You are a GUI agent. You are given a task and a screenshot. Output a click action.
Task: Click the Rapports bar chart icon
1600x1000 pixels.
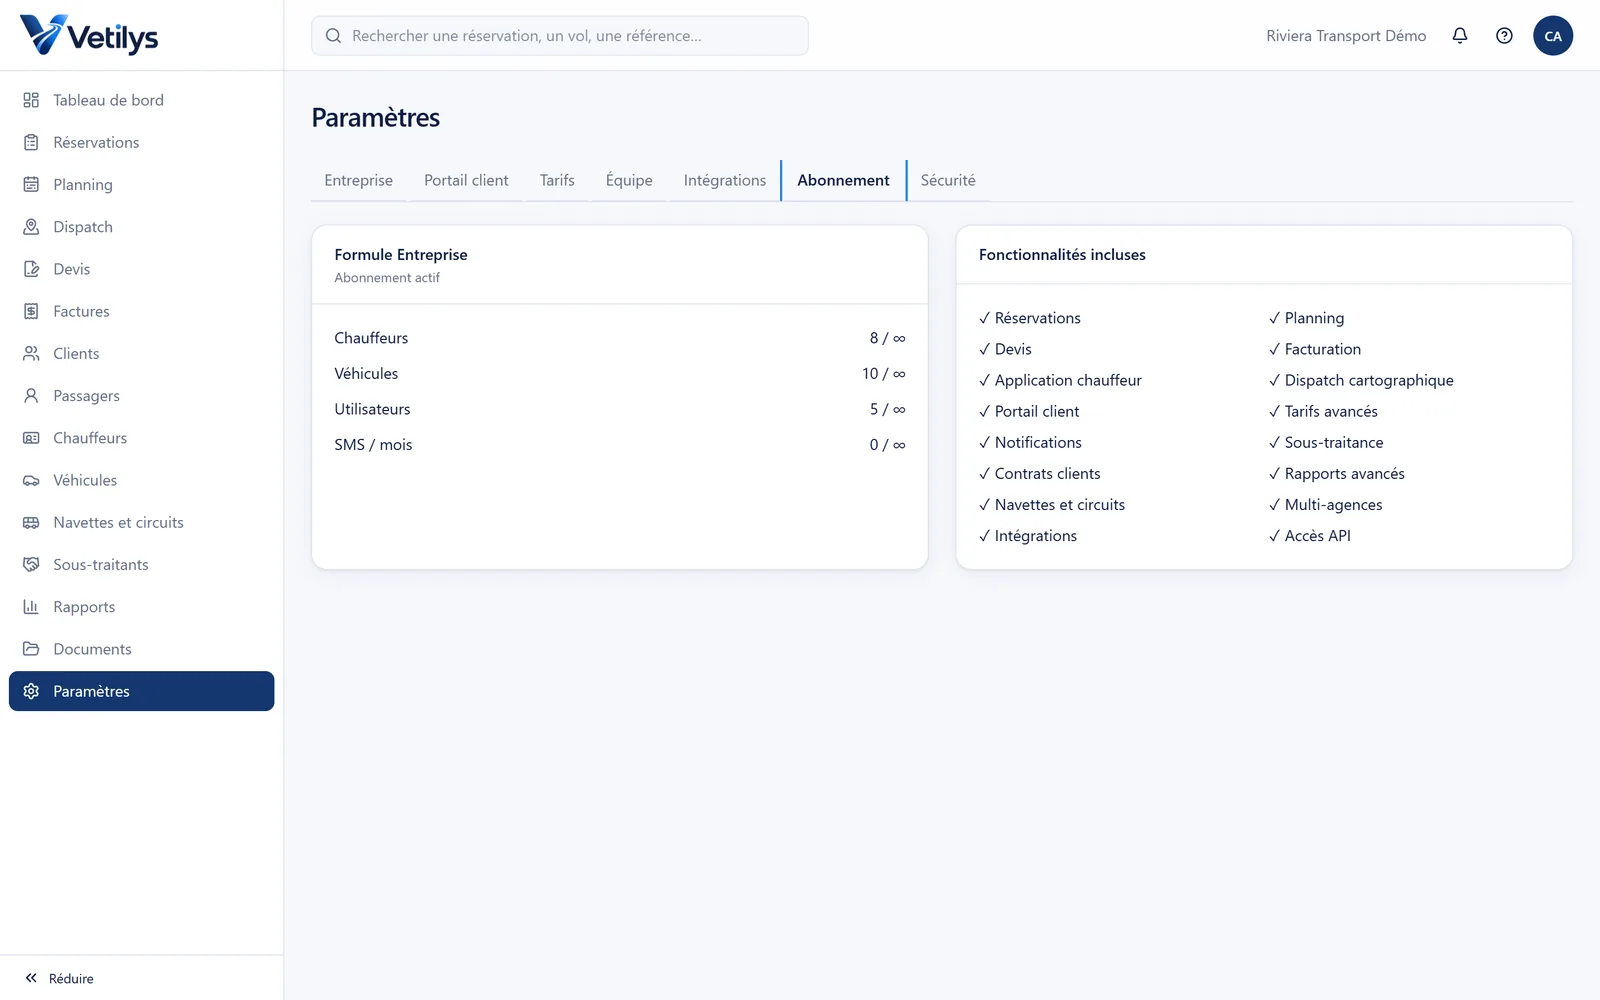[x=31, y=607]
